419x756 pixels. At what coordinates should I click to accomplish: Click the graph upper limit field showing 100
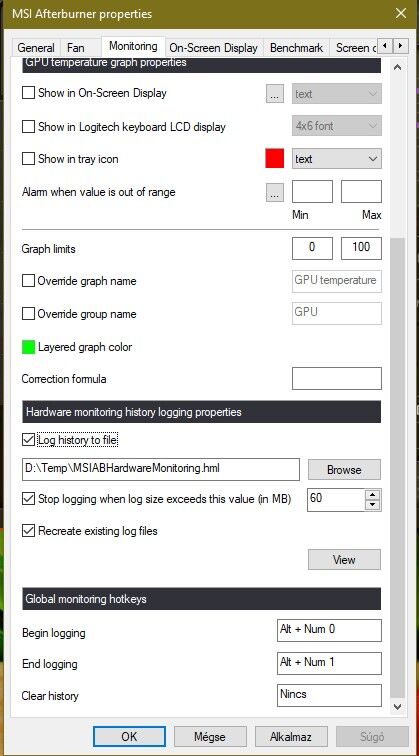(361, 248)
